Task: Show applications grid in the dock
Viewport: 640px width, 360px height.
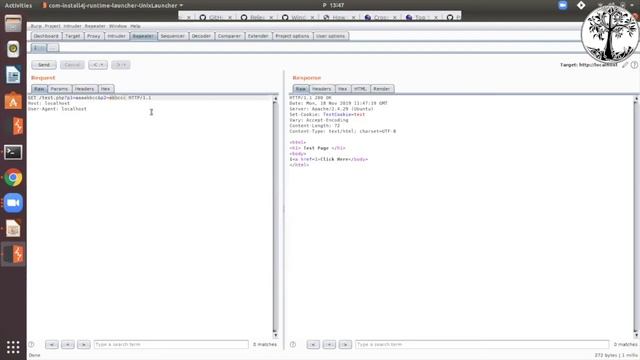Action: pos(13,347)
